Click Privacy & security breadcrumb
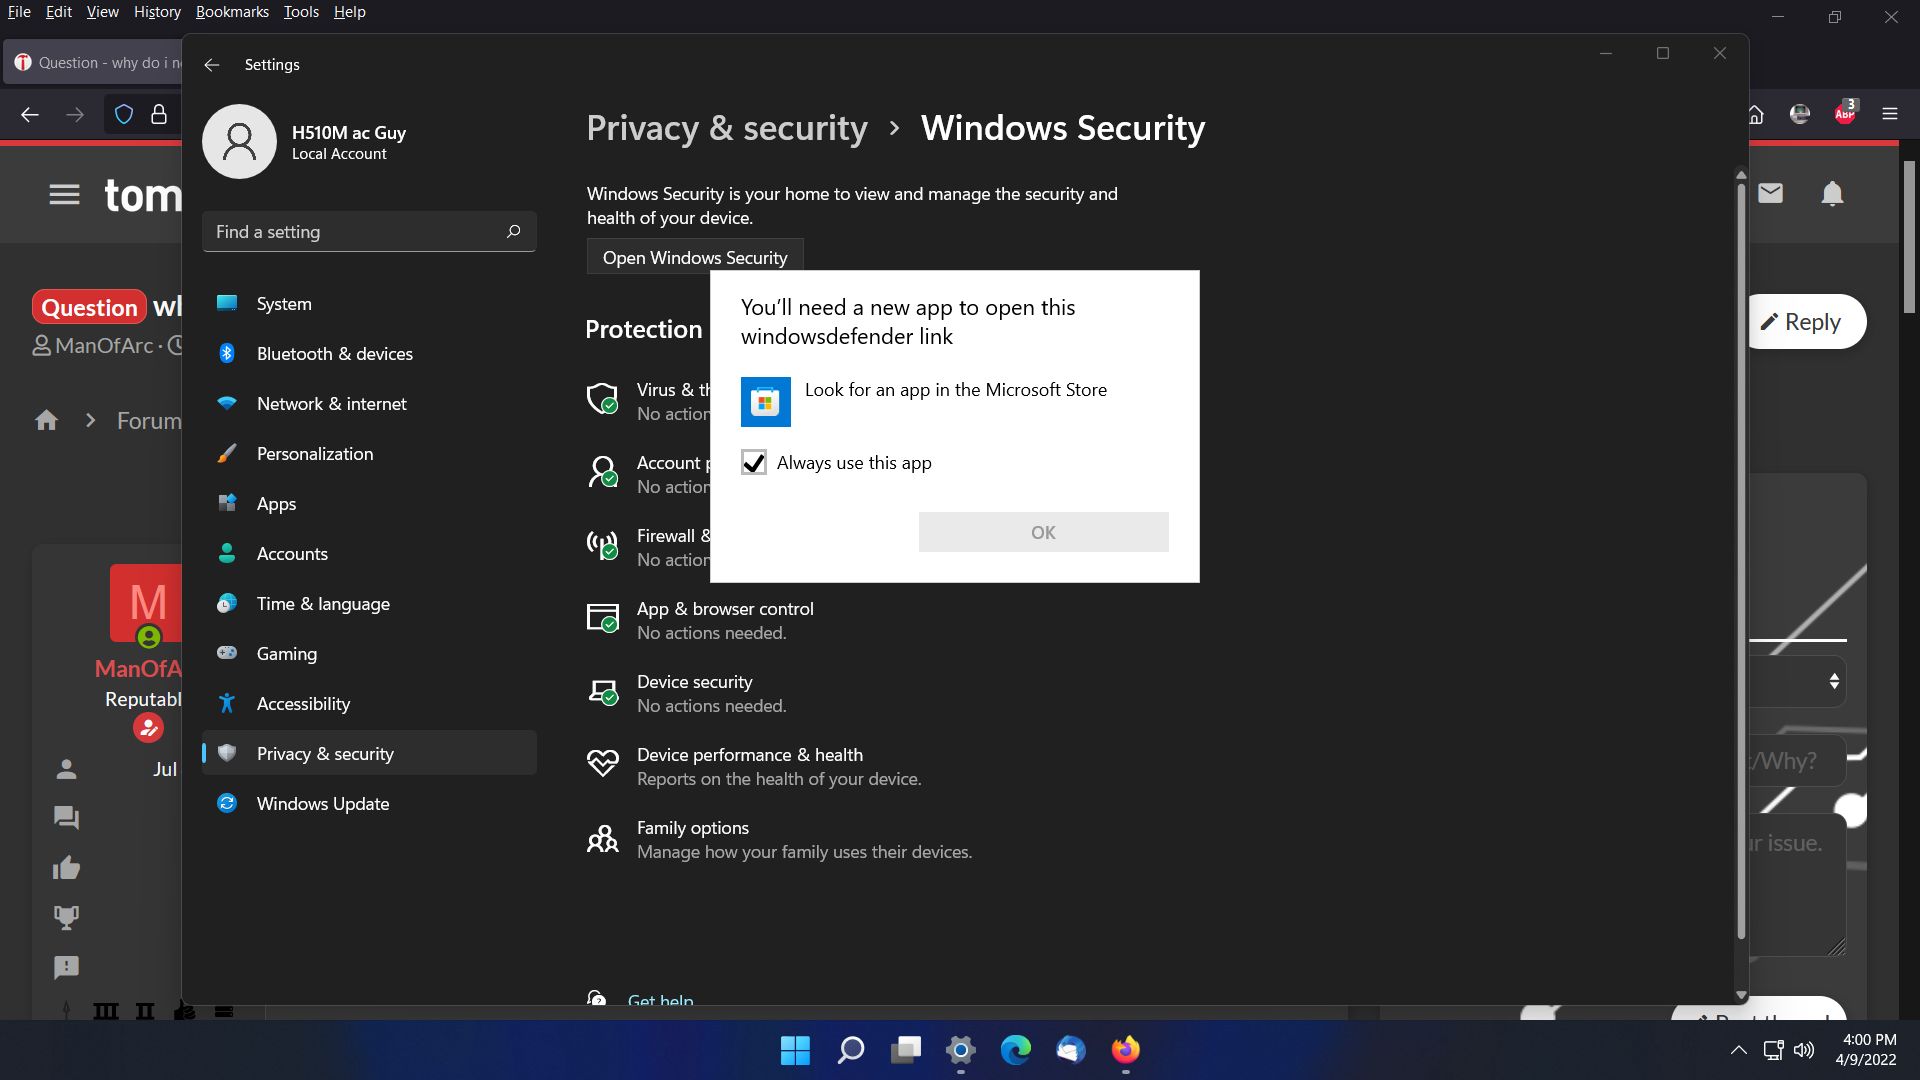The image size is (1920, 1080). click(x=727, y=128)
